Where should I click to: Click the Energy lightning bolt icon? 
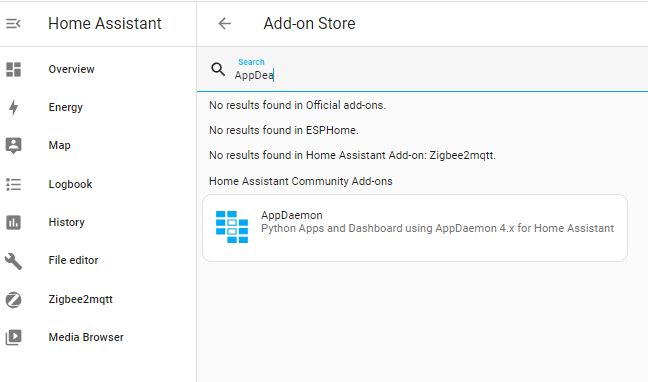(x=13, y=107)
